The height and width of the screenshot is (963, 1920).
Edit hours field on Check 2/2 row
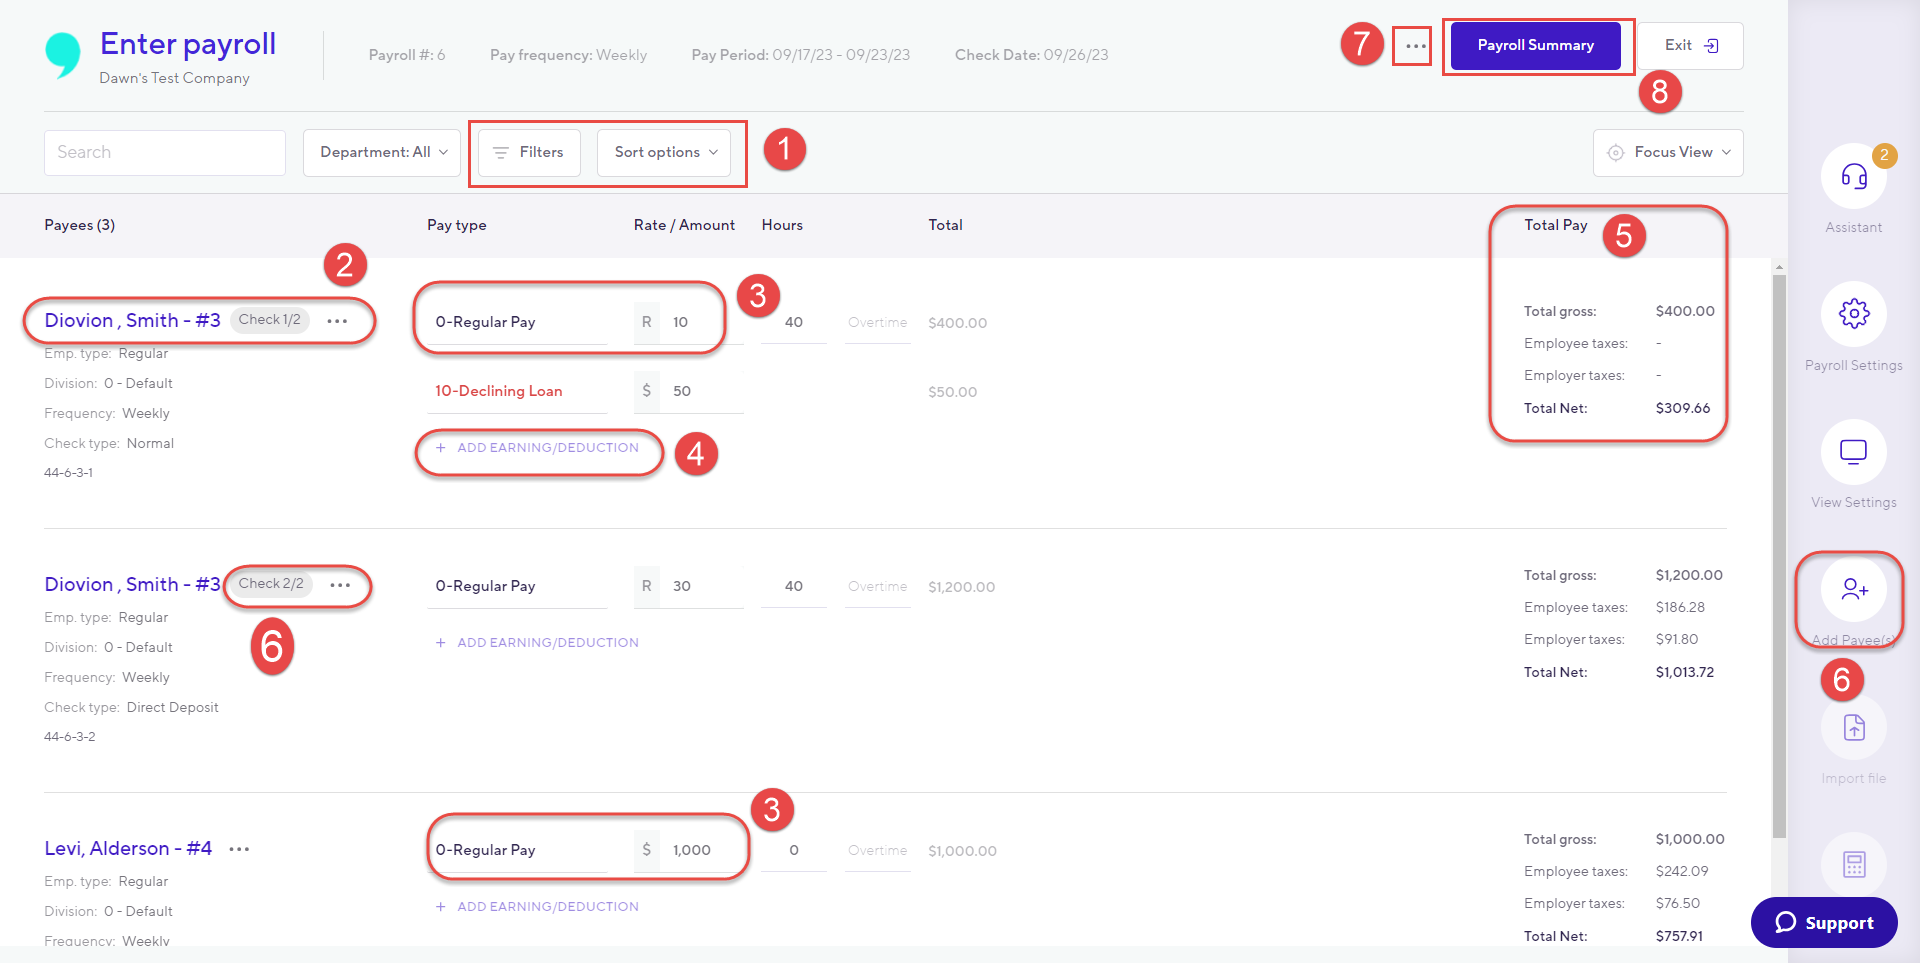[x=794, y=586]
